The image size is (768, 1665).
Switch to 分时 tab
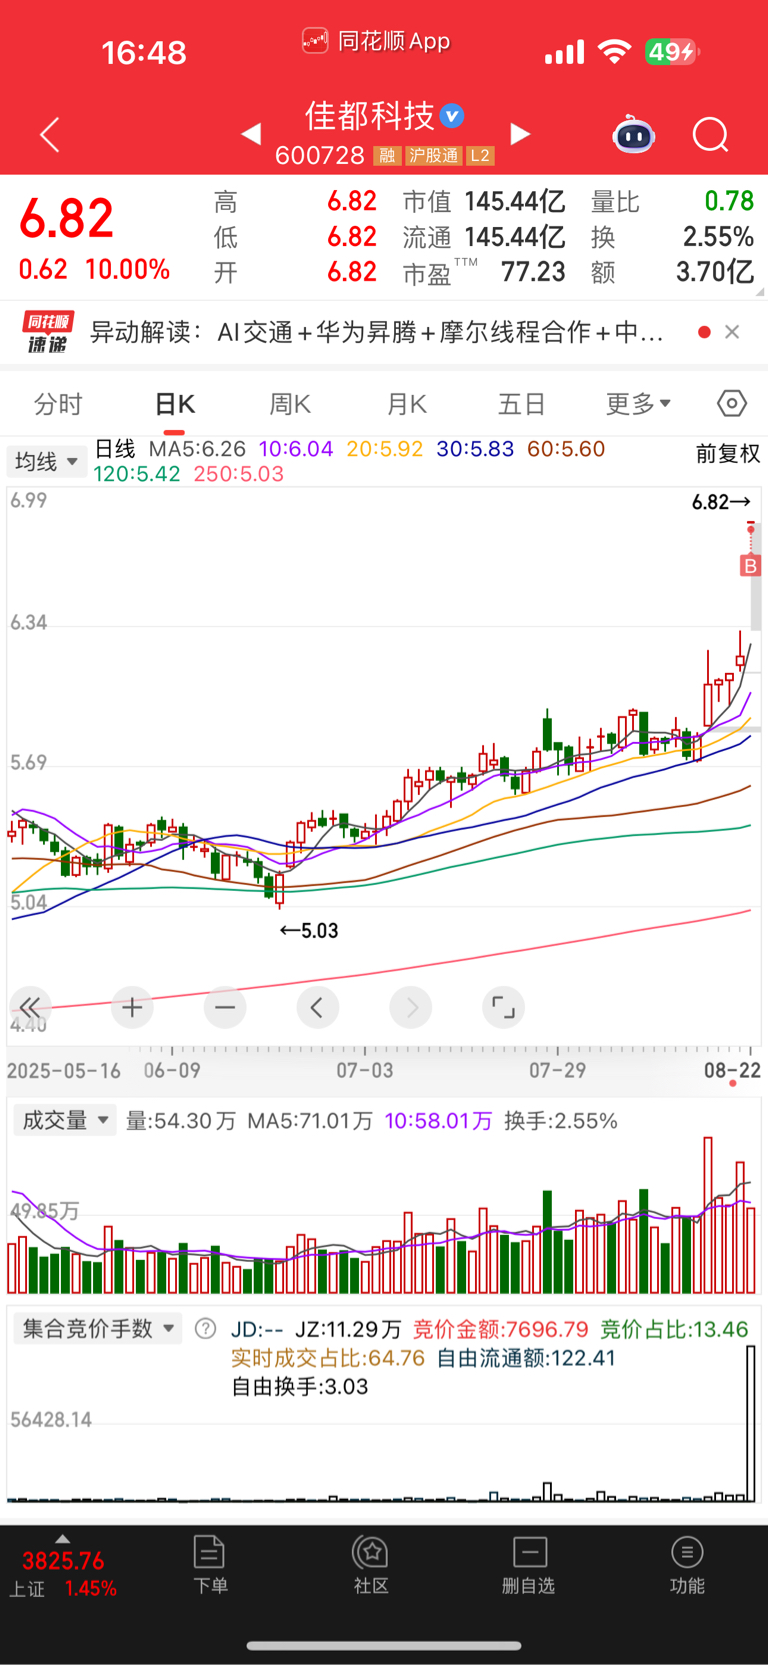click(58, 404)
